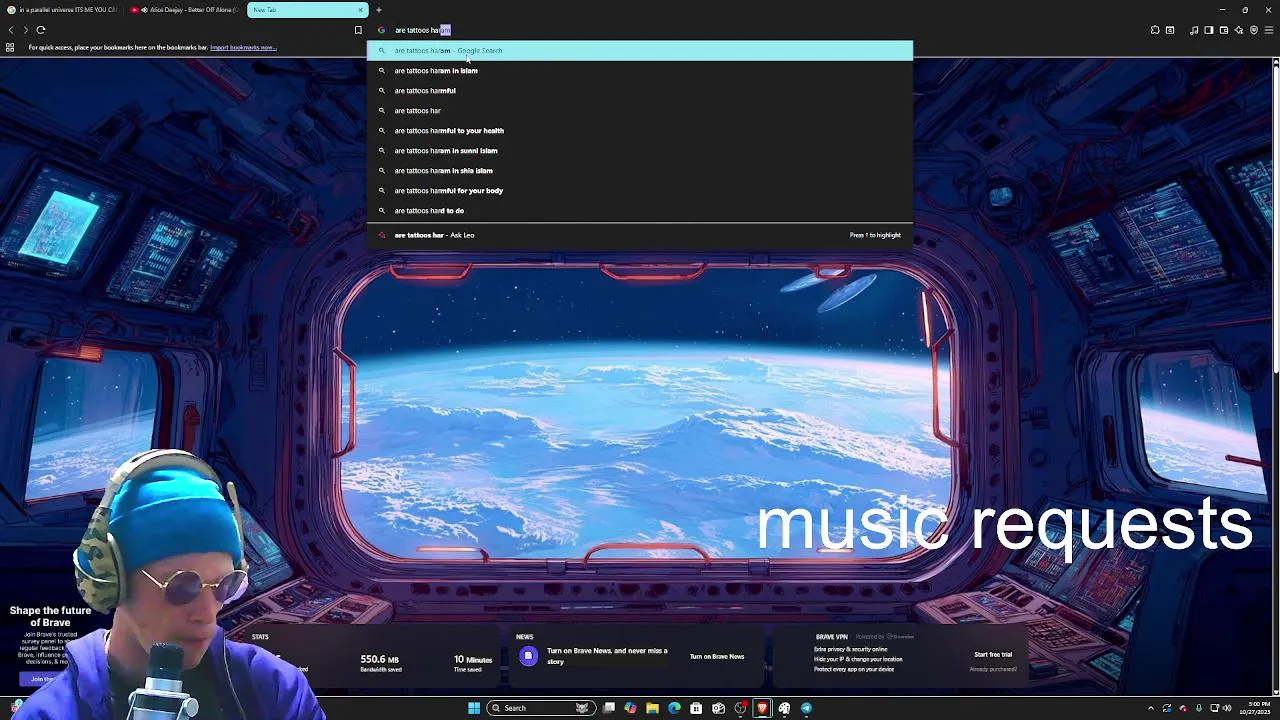Open the volume icon in system tray

pyautogui.click(x=1227, y=708)
